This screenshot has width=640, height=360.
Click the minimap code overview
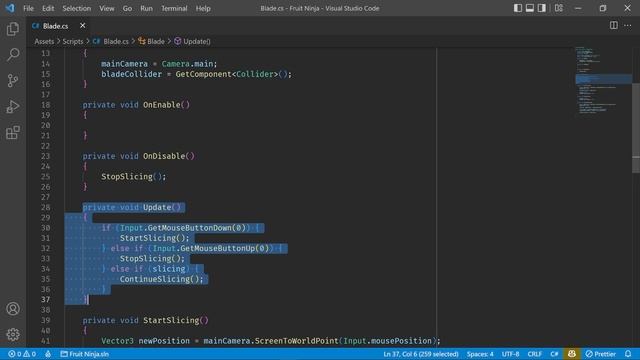pyautogui.click(x=603, y=80)
